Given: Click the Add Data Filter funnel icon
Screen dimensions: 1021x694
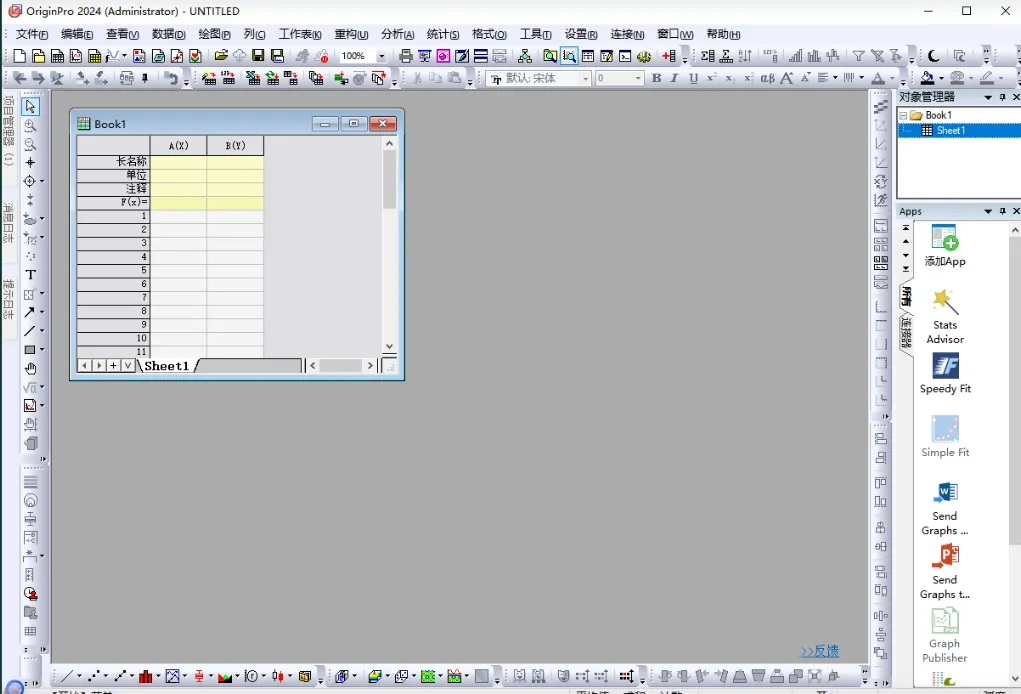Looking at the screenshot, I should [859, 56].
